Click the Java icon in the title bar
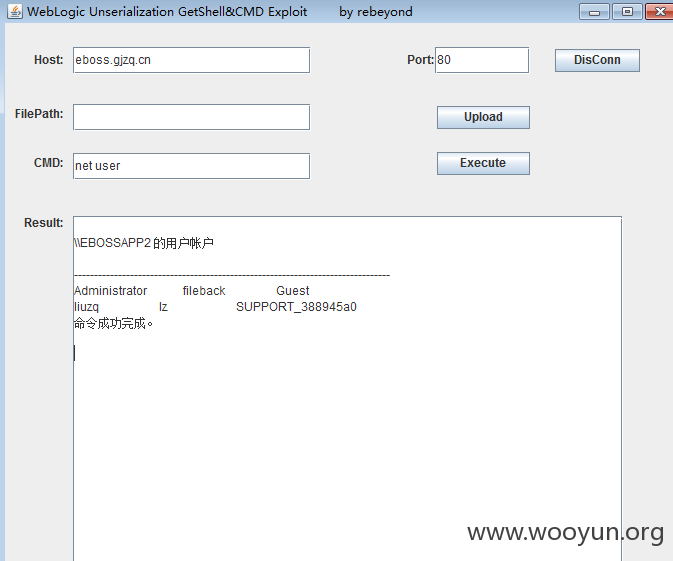The height and width of the screenshot is (561, 673). tap(14, 12)
